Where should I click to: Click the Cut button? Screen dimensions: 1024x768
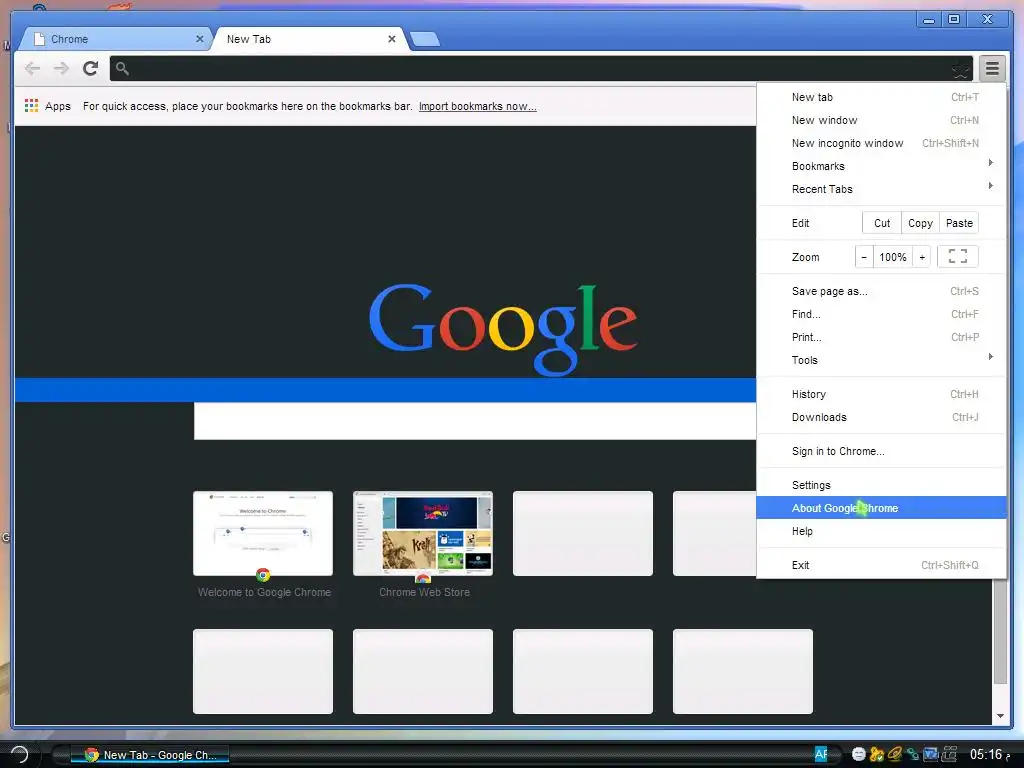tap(882, 223)
